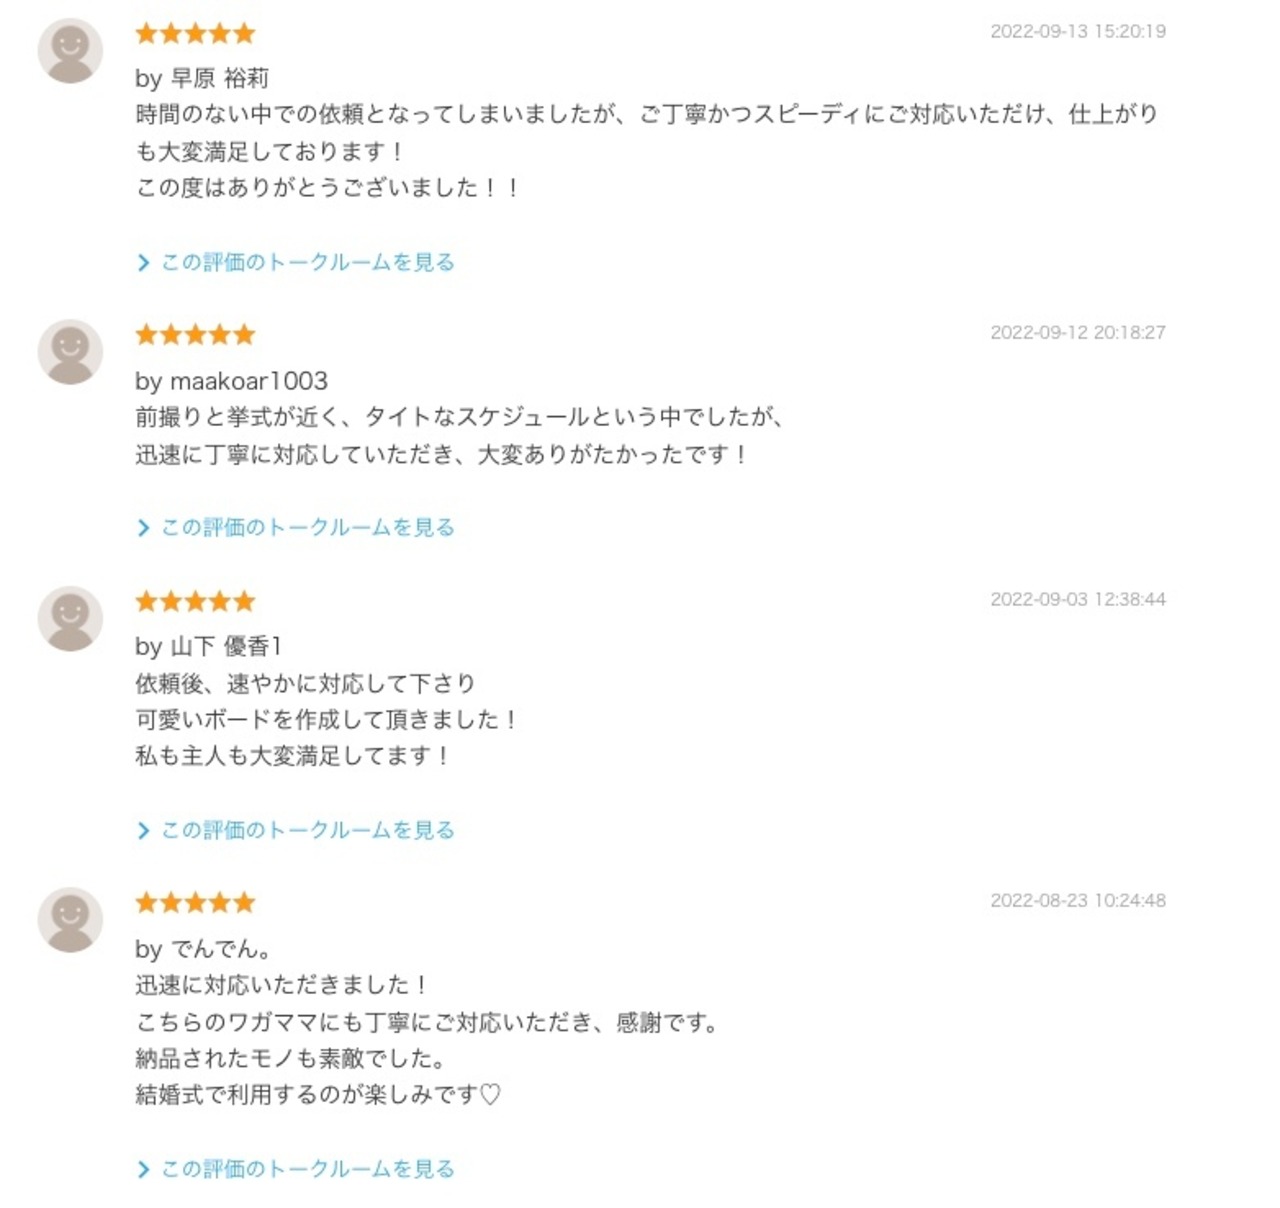Click the star rating on でんでん。's review
The width and height of the screenshot is (1280, 1208).
click(195, 903)
